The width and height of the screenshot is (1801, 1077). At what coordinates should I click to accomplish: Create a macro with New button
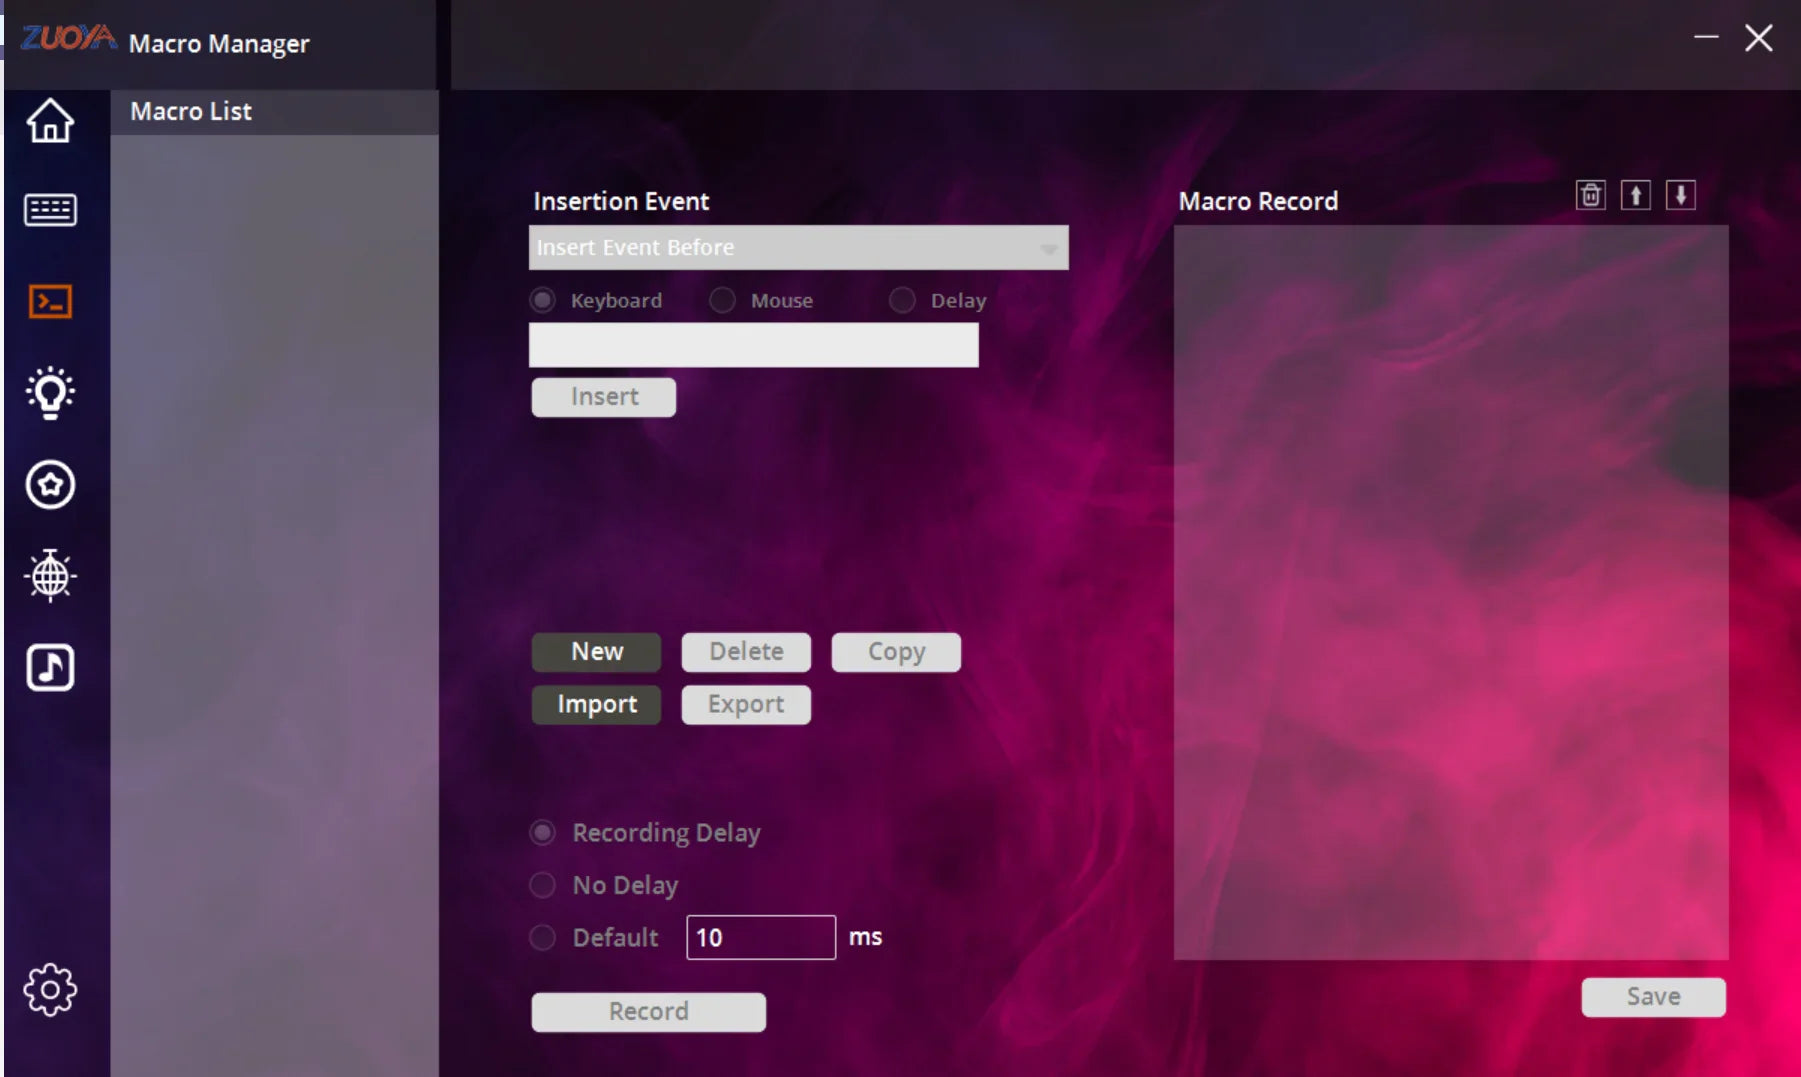(596, 652)
